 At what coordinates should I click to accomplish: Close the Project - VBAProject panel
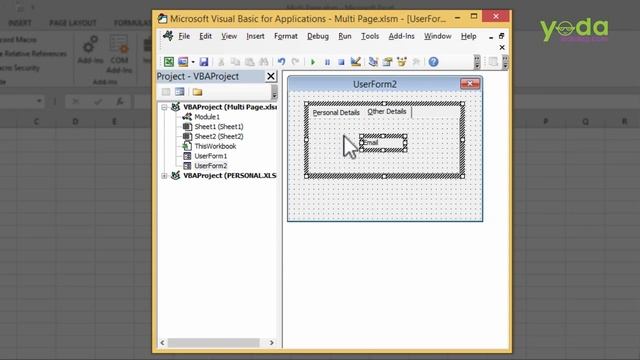271,76
